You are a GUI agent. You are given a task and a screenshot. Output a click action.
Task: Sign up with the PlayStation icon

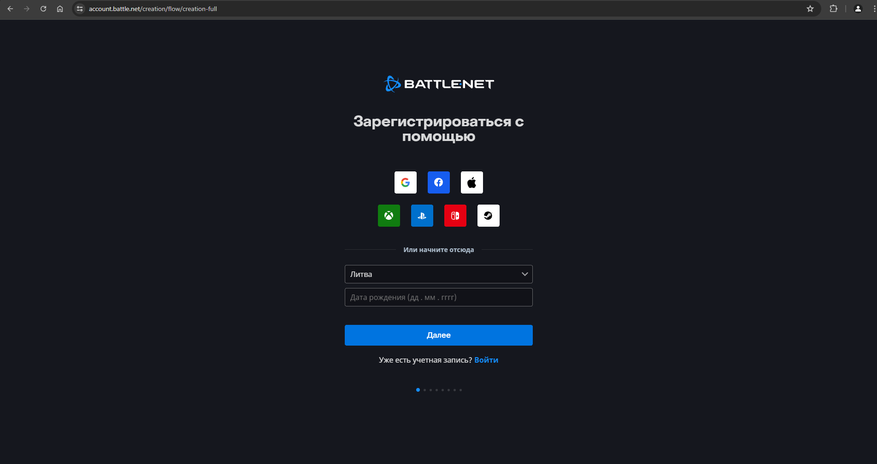(x=422, y=216)
